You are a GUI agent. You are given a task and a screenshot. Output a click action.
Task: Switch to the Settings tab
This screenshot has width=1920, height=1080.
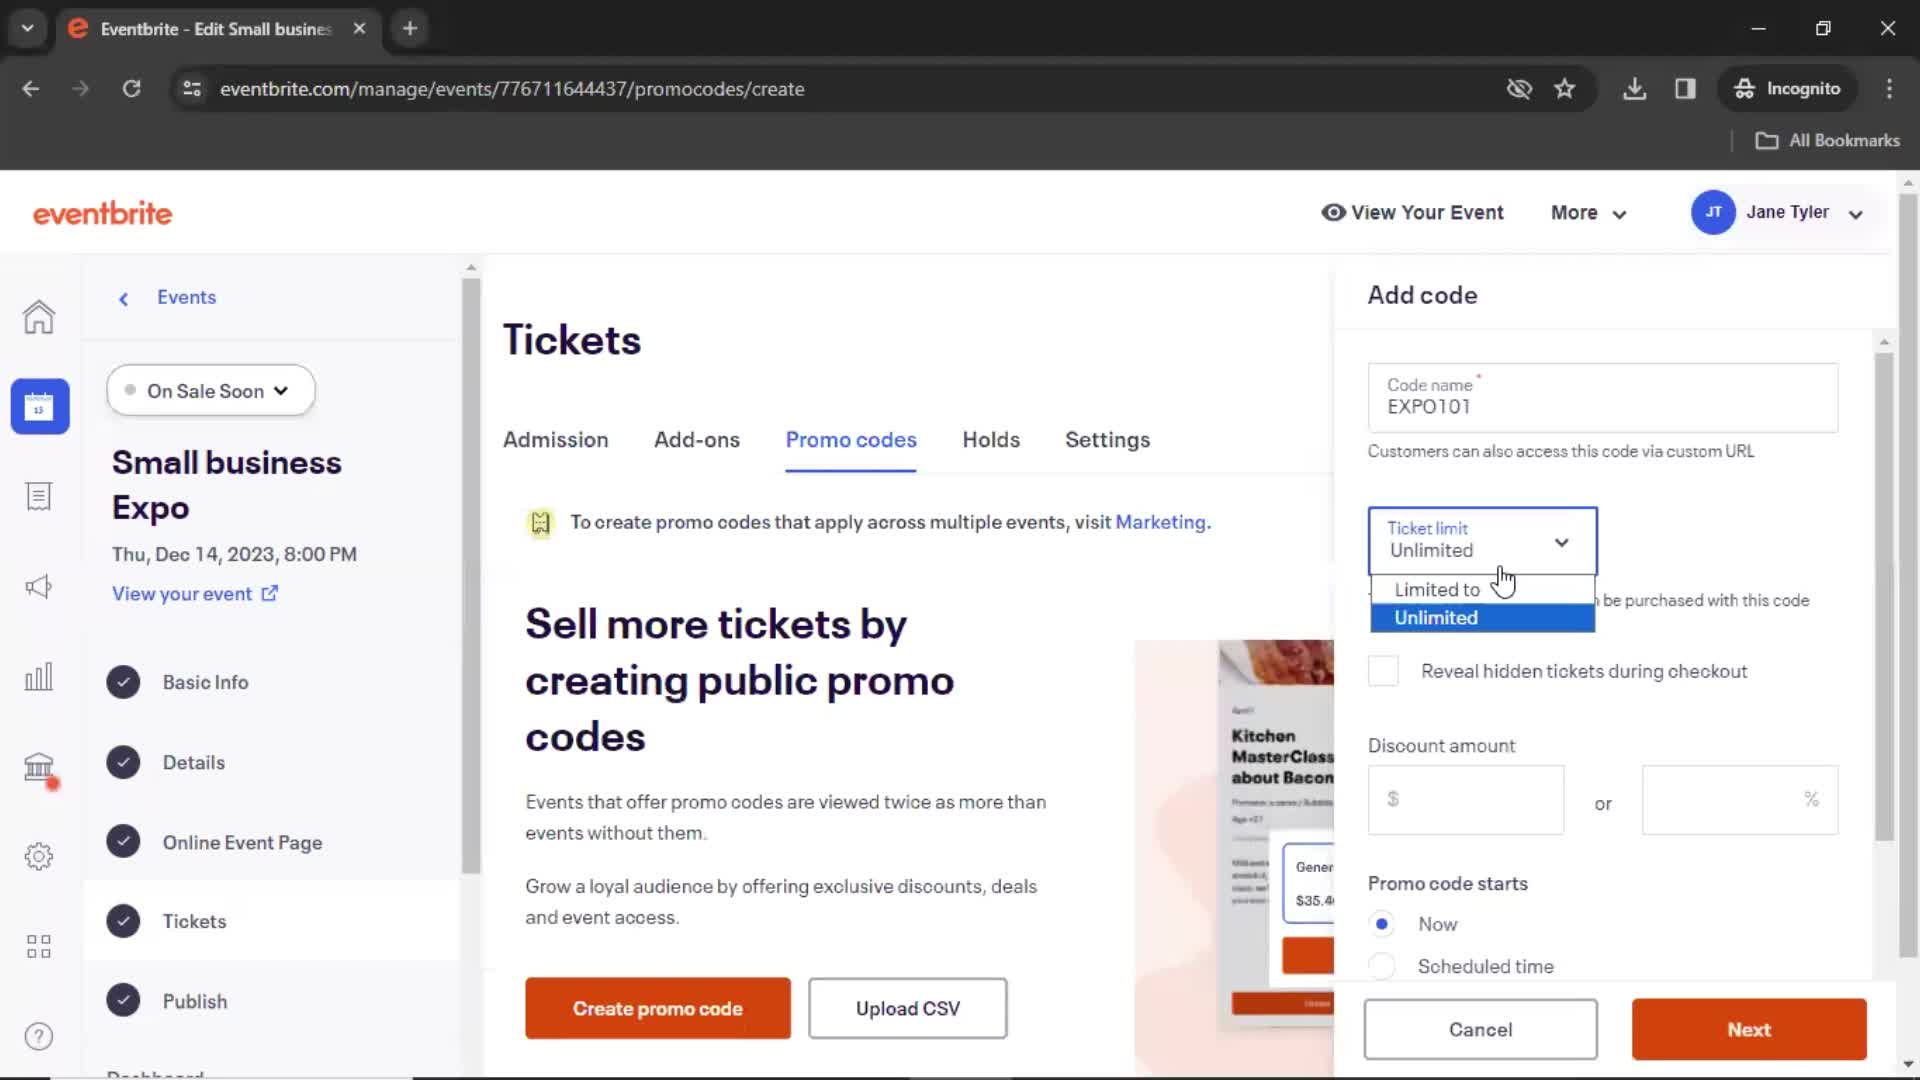(x=1108, y=439)
